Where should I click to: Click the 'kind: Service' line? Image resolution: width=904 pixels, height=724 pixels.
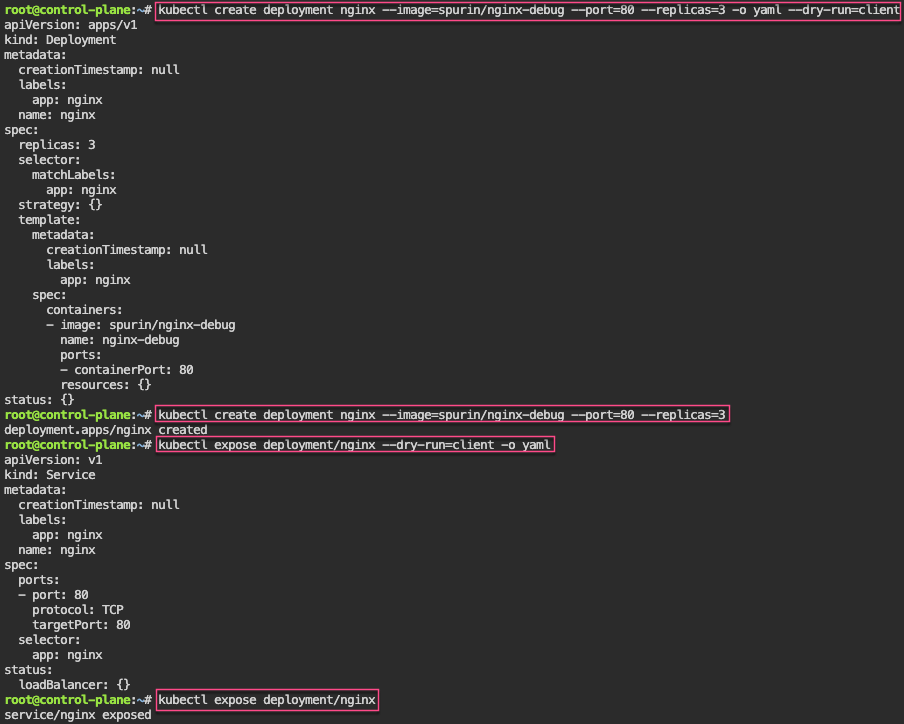click(x=50, y=475)
